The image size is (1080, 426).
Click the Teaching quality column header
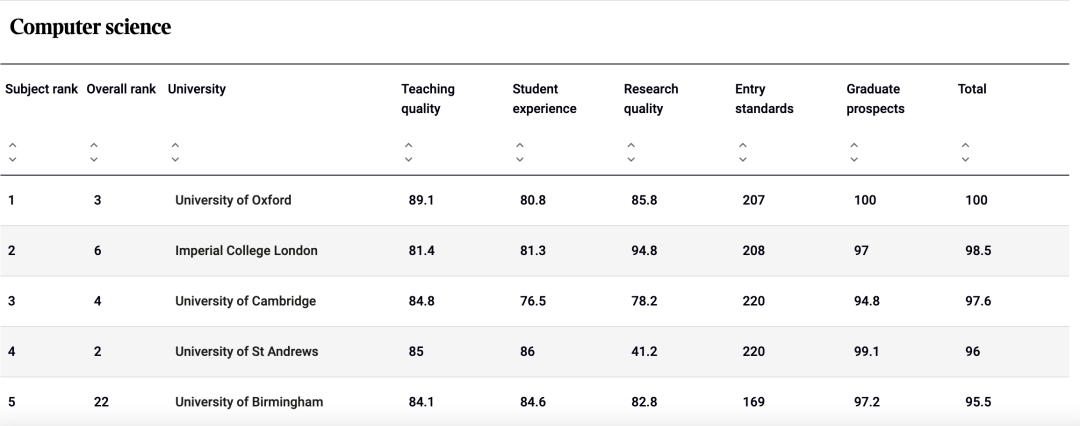point(428,99)
